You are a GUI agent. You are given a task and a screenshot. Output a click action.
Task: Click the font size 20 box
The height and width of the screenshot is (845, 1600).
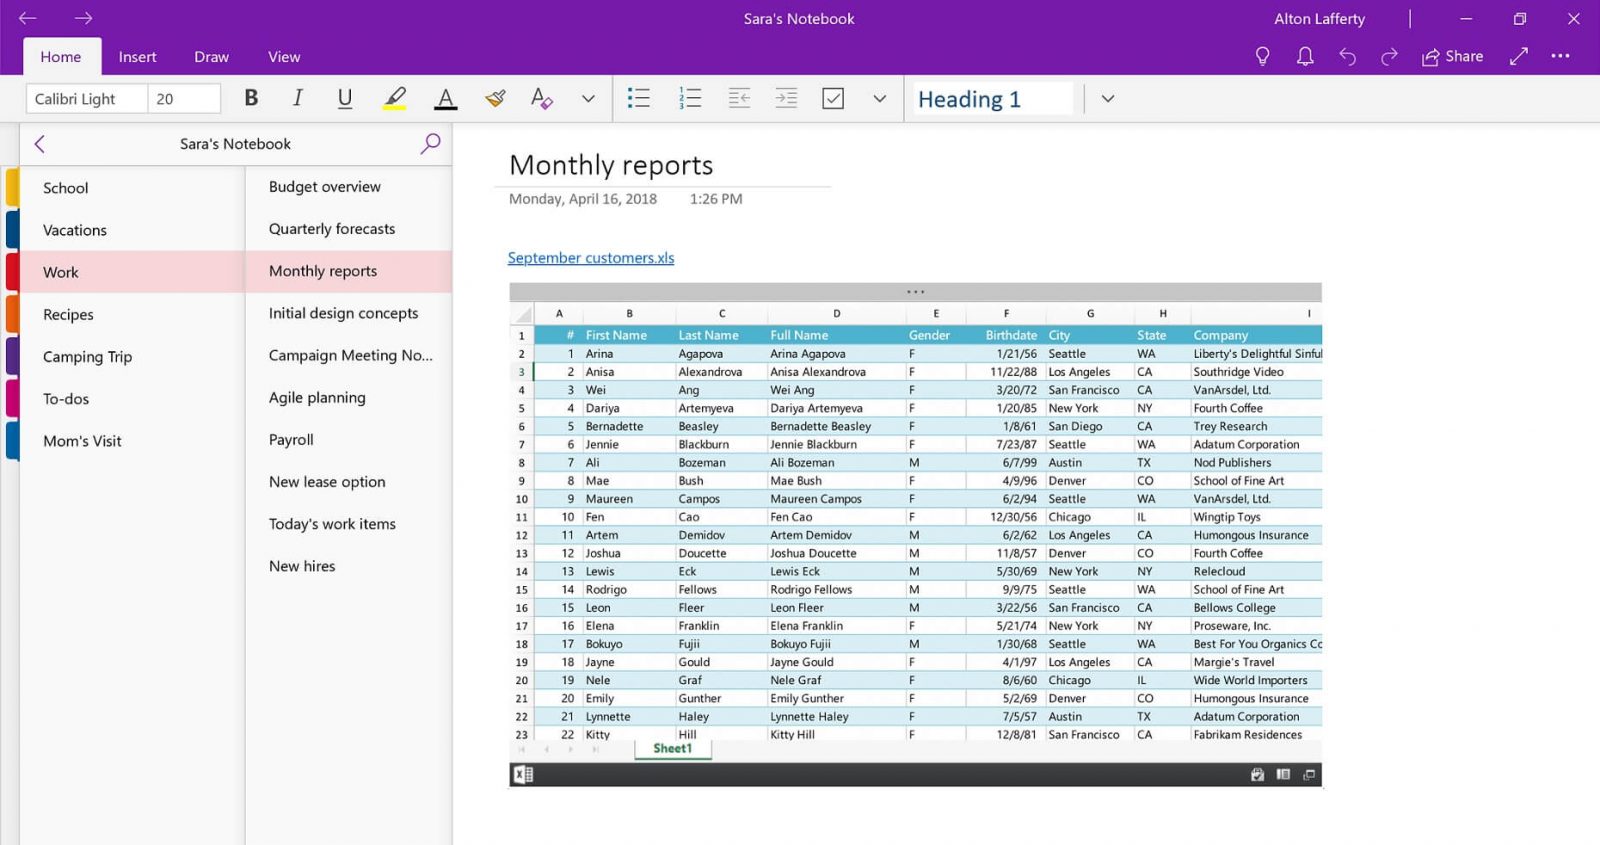click(x=184, y=99)
